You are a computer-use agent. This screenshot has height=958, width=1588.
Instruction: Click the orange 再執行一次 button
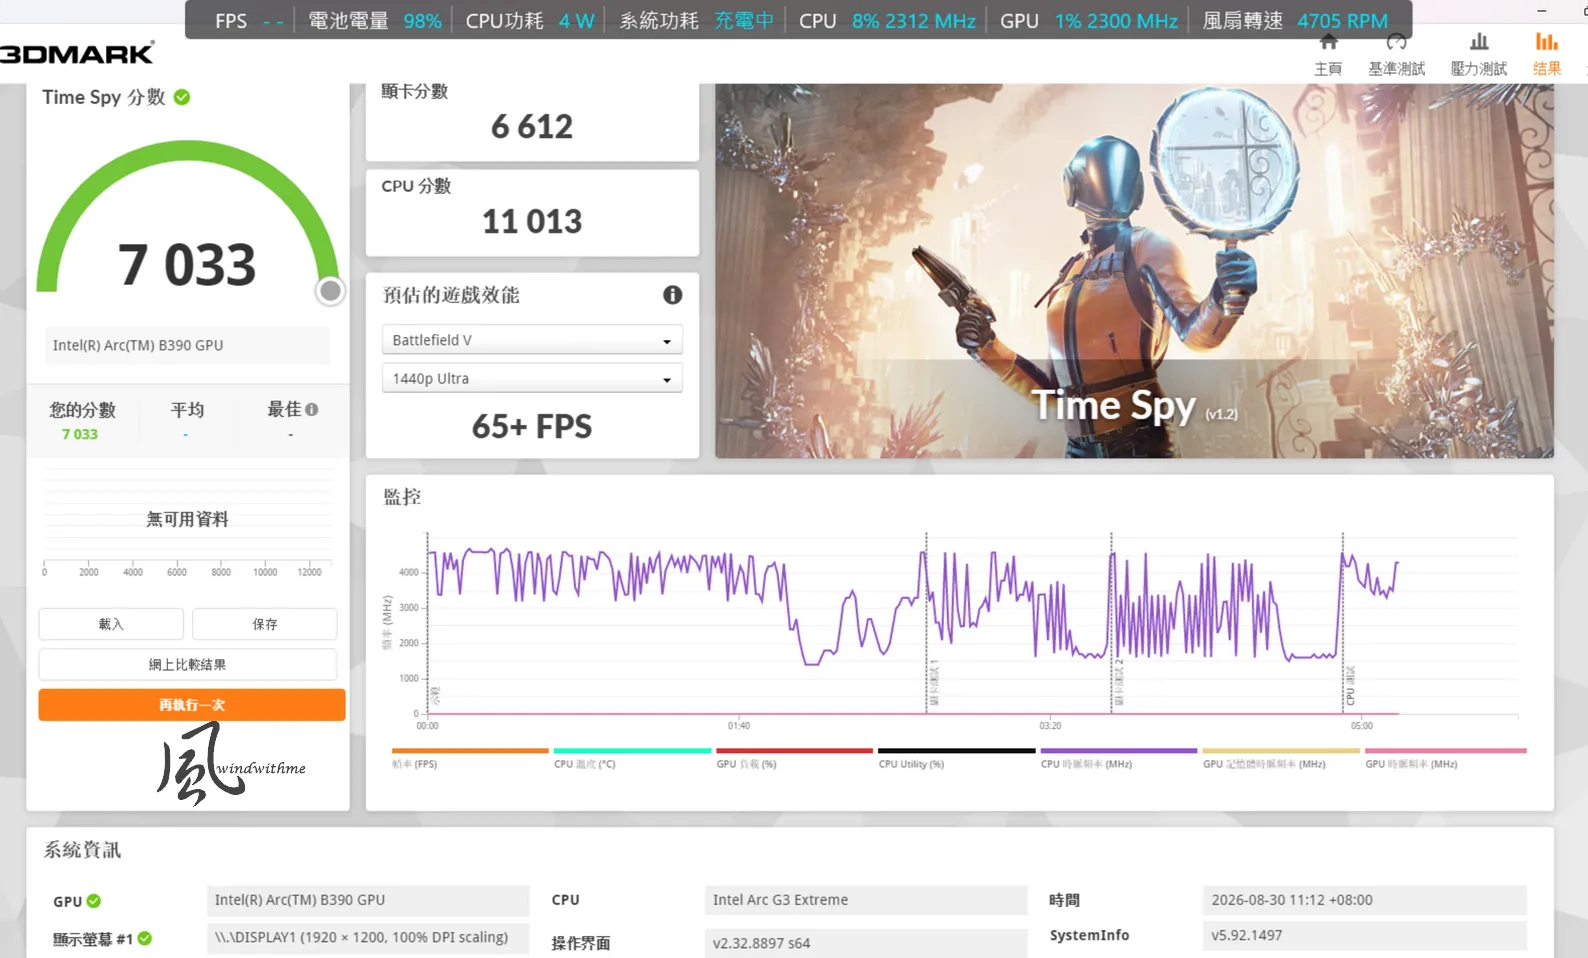(192, 705)
